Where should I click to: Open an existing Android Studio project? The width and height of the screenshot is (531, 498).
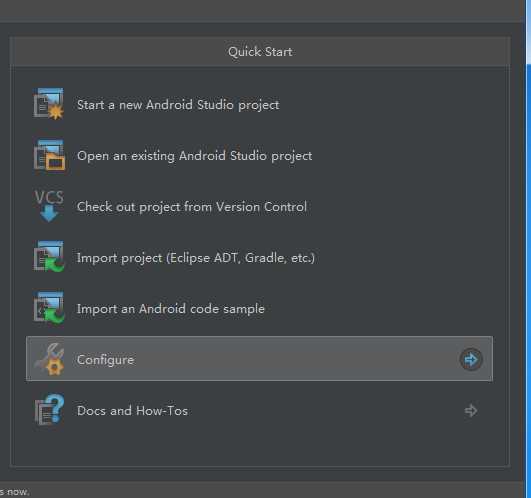coord(194,156)
